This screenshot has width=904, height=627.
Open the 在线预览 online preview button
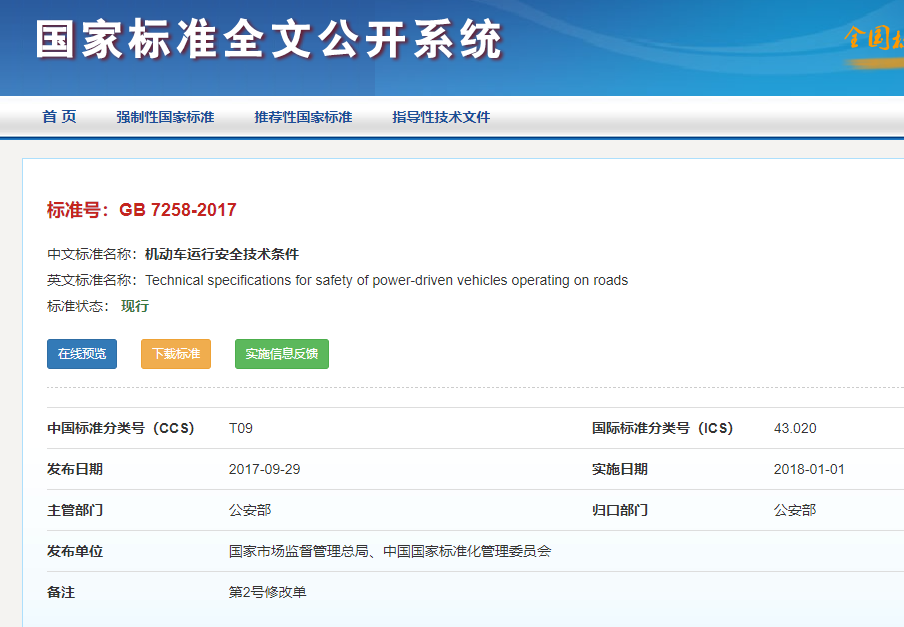(x=81, y=353)
